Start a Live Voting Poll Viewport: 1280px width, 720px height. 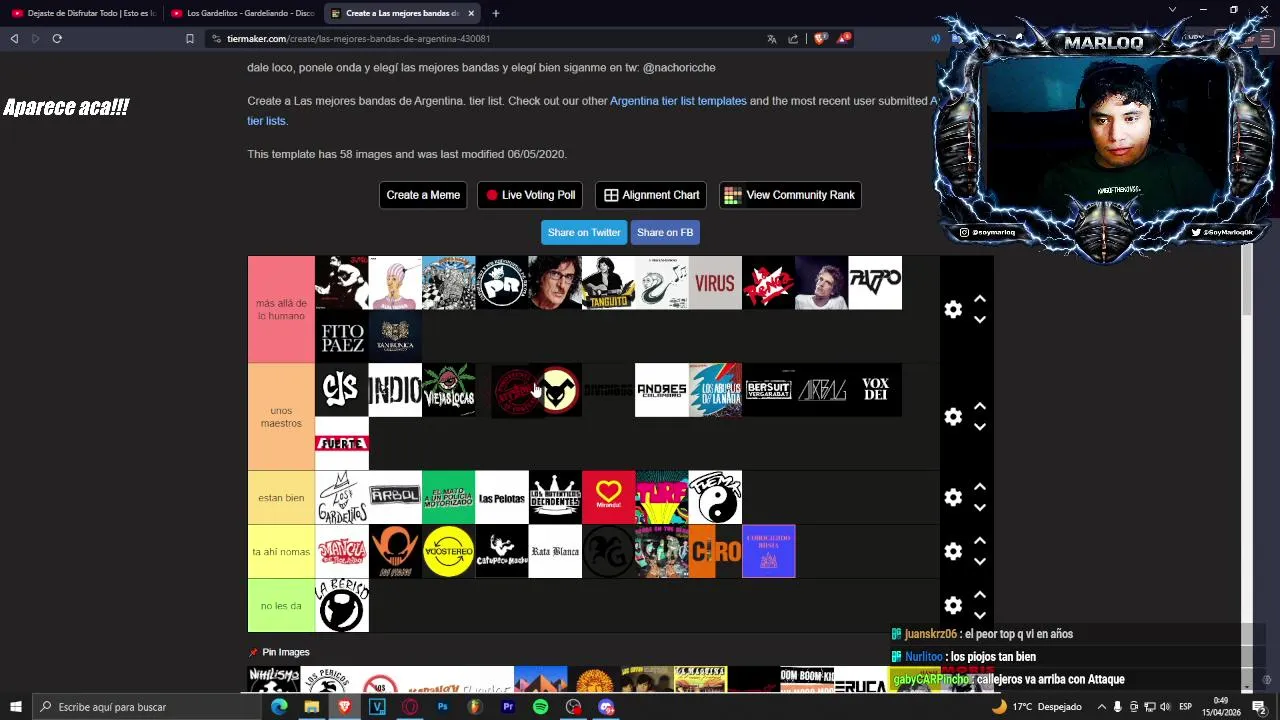pos(530,195)
